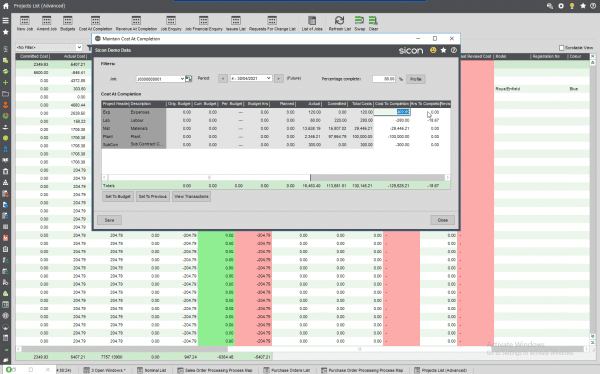Screen dimensions: 600x374
Task: Click the 3 Open Windows tab
Action: pyautogui.click(x=104, y=370)
